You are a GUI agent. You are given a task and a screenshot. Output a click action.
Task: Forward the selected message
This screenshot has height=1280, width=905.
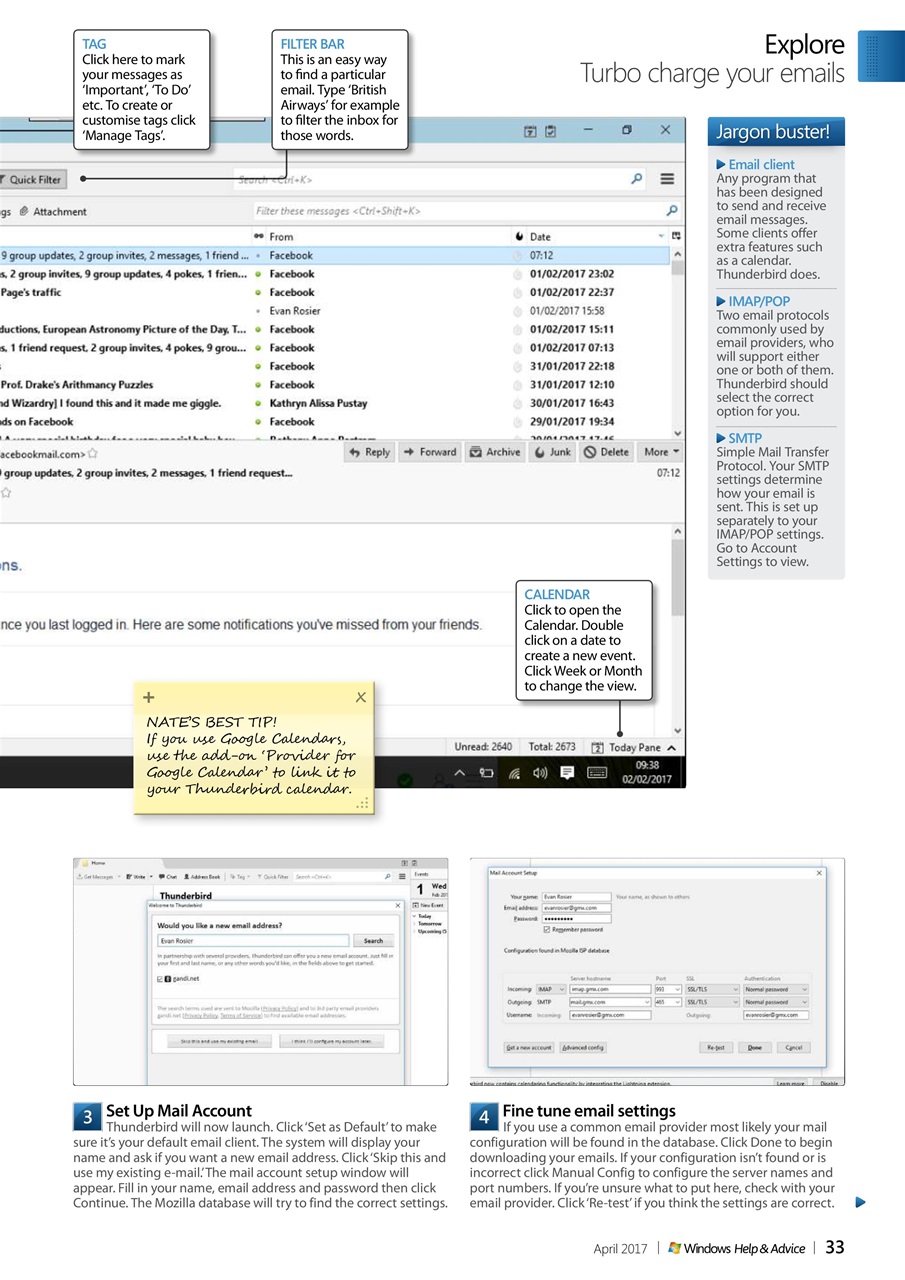(430, 452)
